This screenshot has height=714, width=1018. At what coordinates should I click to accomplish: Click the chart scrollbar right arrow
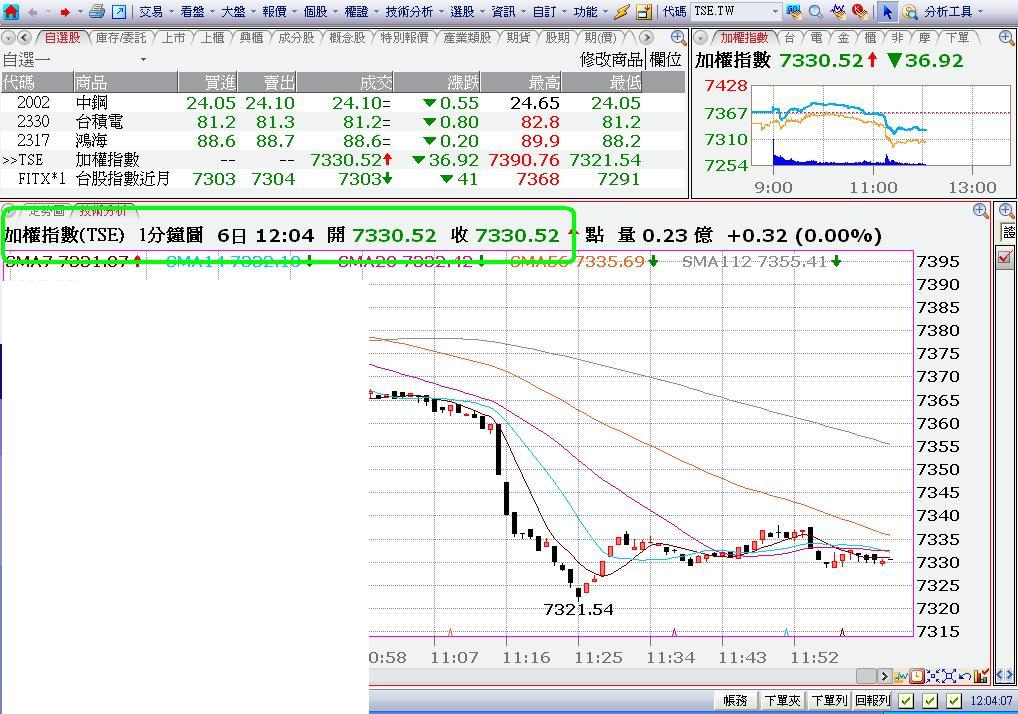tap(884, 676)
